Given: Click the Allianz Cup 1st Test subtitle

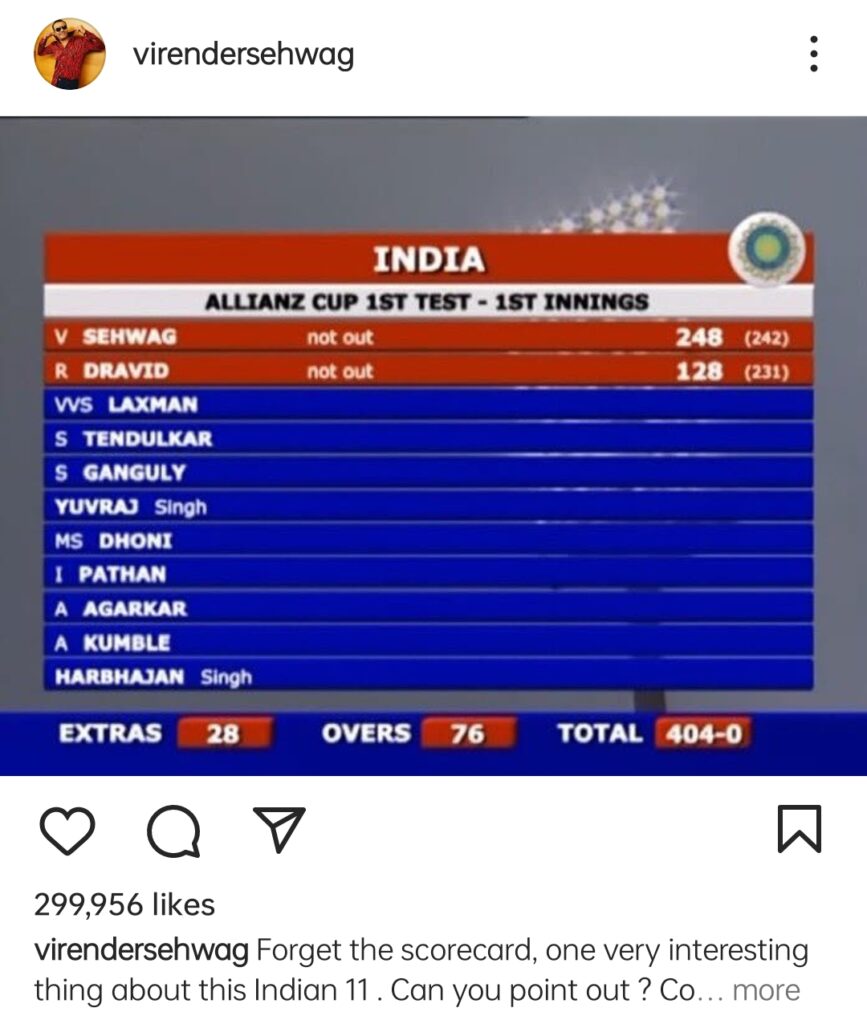Looking at the screenshot, I should pyautogui.click(x=427, y=302).
